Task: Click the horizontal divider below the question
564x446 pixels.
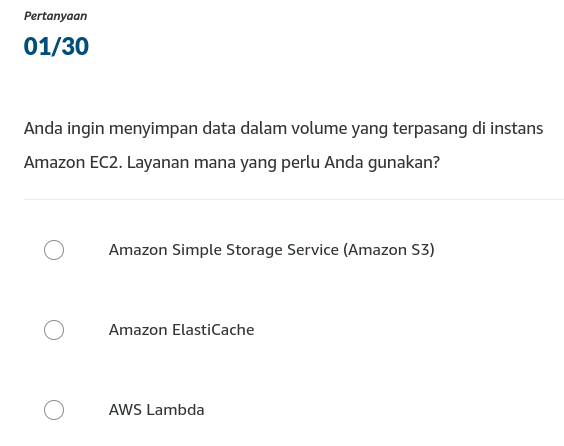Action: 294,199
